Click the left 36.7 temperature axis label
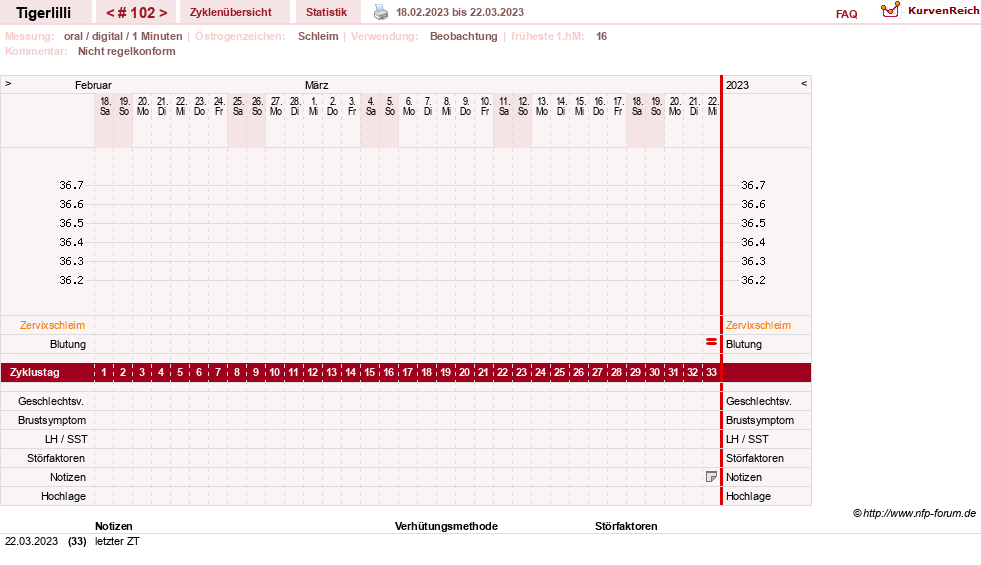Image resolution: width=981 pixels, height=565 pixels. coord(71,185)
